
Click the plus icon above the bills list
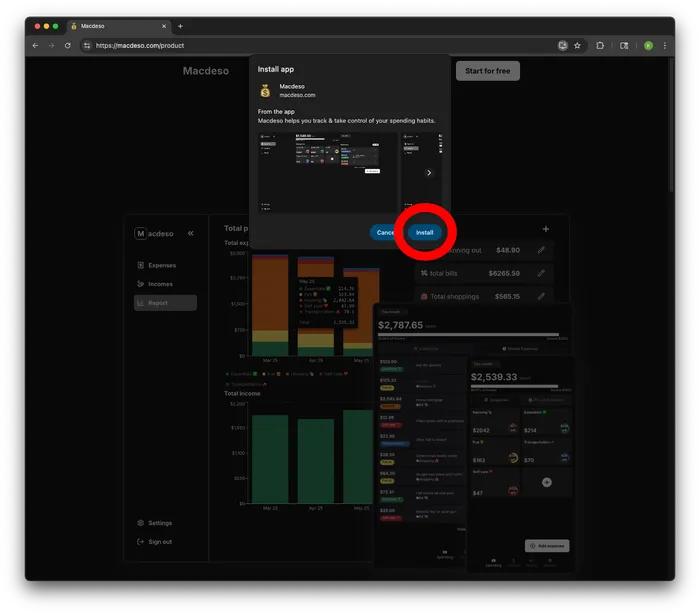[546, 229]
